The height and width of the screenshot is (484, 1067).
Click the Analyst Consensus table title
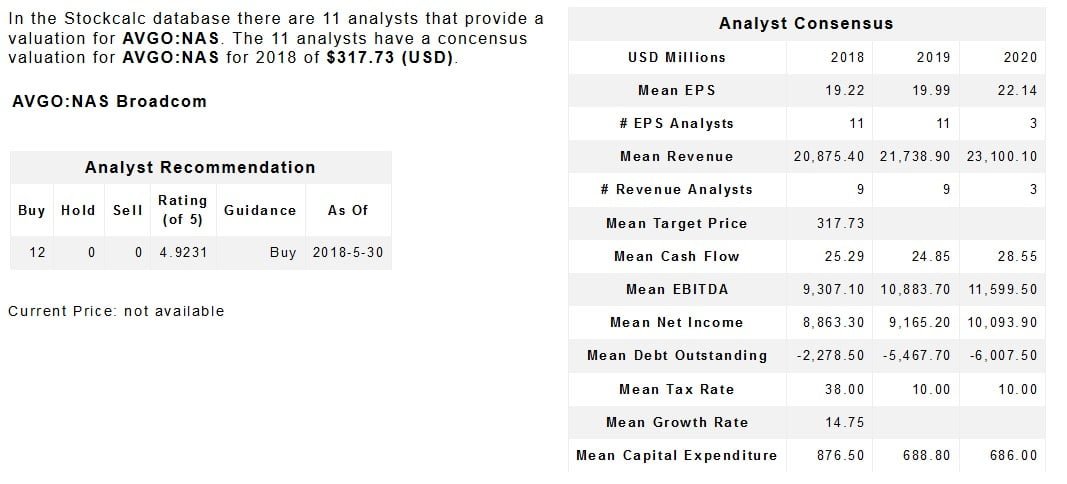click(805, 23)
